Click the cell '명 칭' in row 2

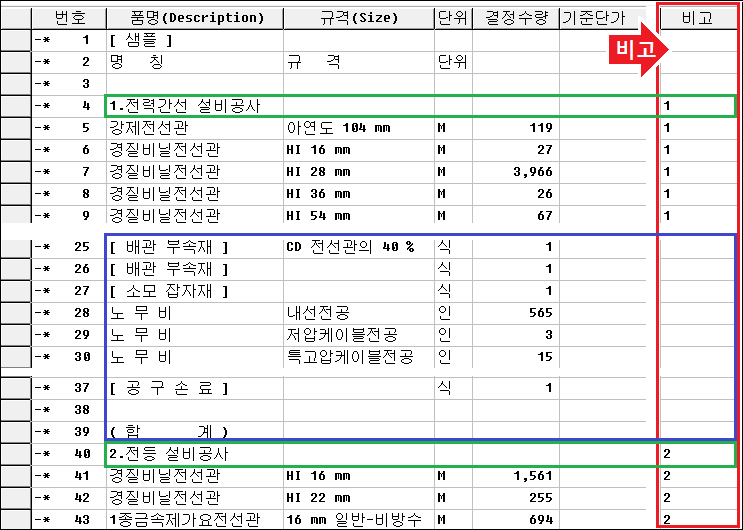coord(195,62)
